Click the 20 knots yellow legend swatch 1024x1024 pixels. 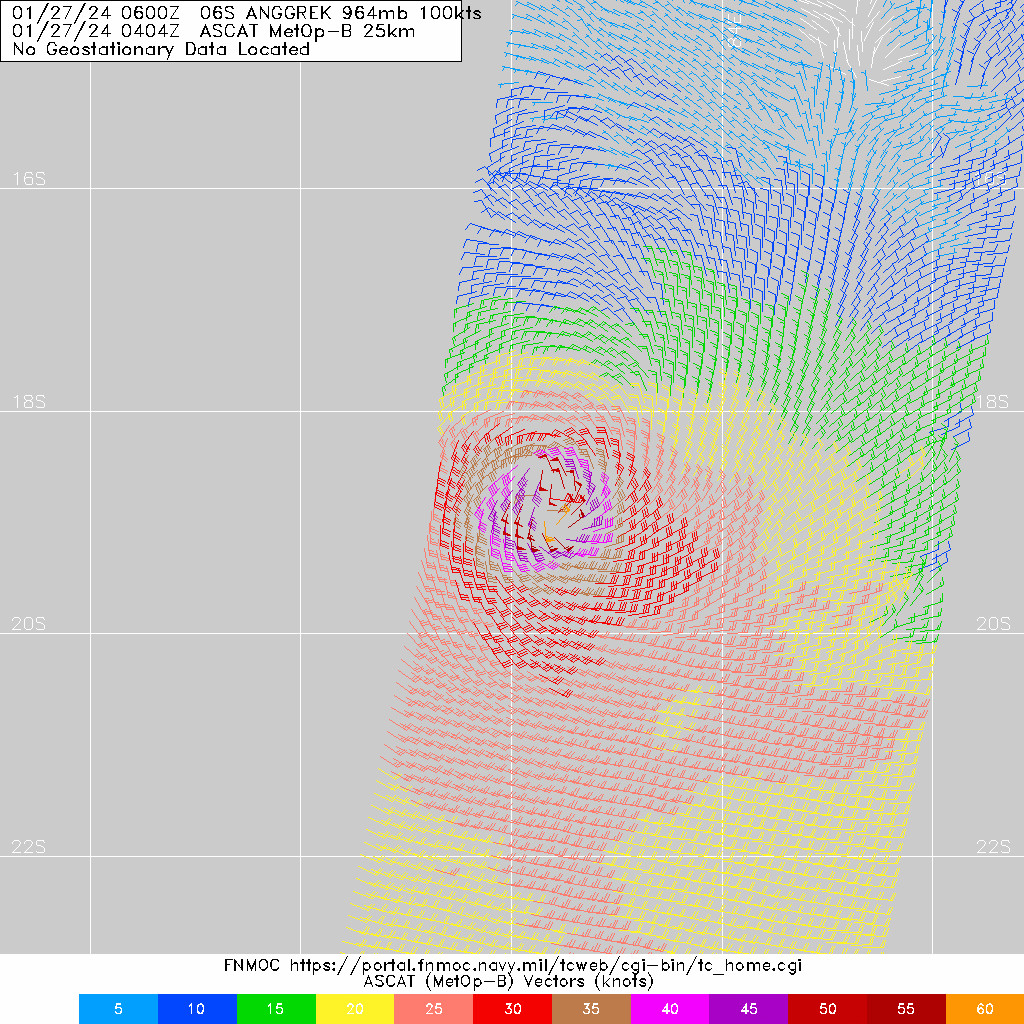click(x=355, y=1009)
